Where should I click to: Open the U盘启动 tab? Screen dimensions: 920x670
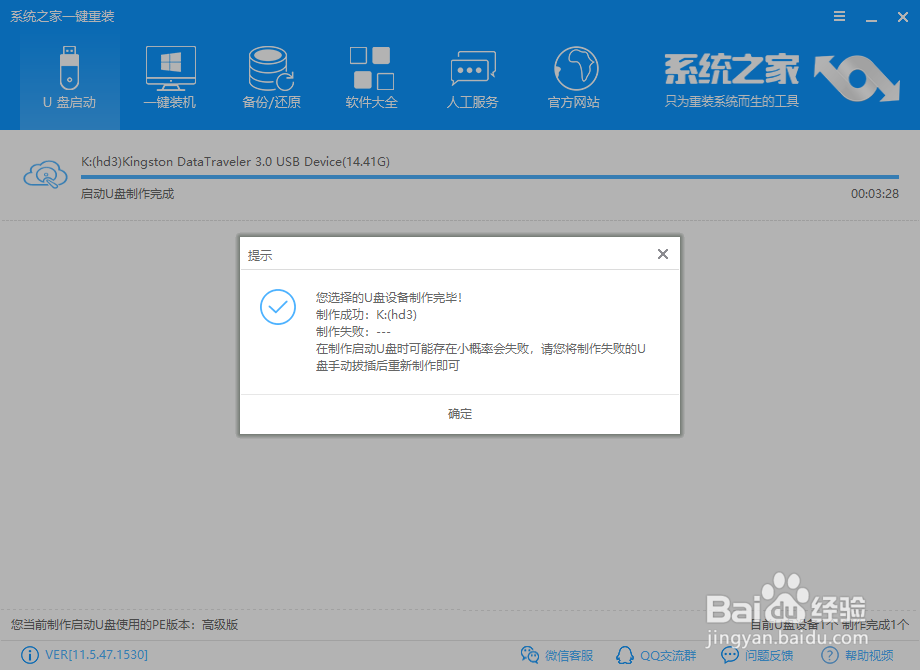point(69,78)
